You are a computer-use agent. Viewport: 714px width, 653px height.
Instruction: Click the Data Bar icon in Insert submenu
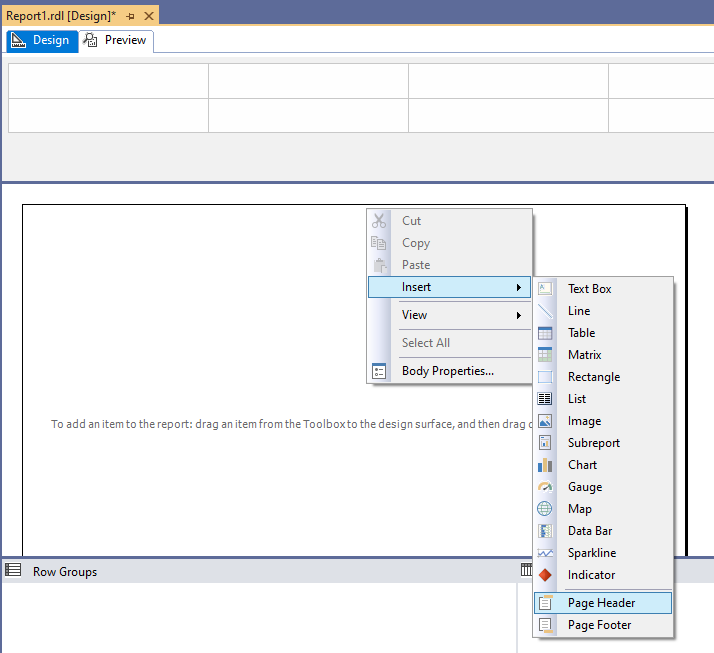coord(545,531)
